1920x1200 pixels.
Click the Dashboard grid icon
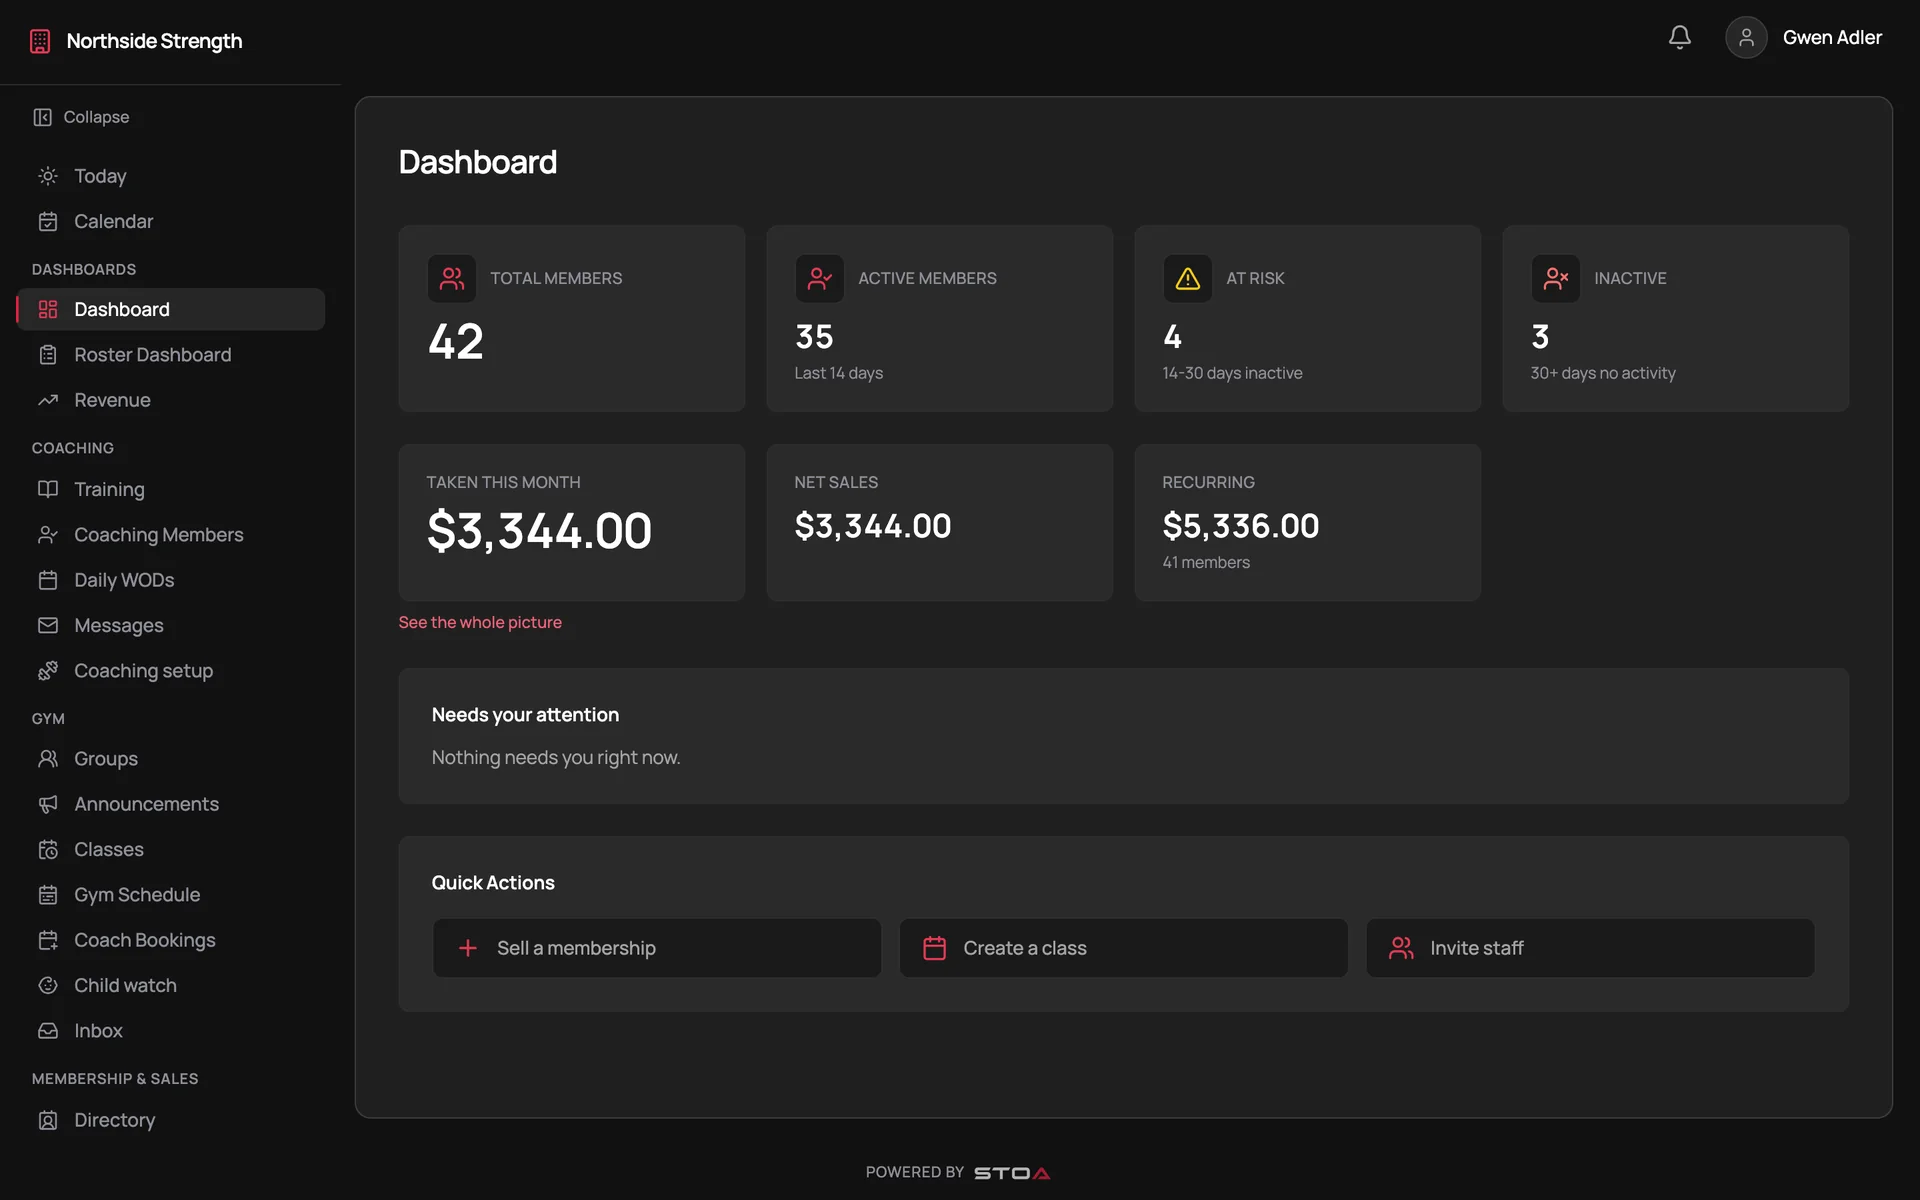48,309
